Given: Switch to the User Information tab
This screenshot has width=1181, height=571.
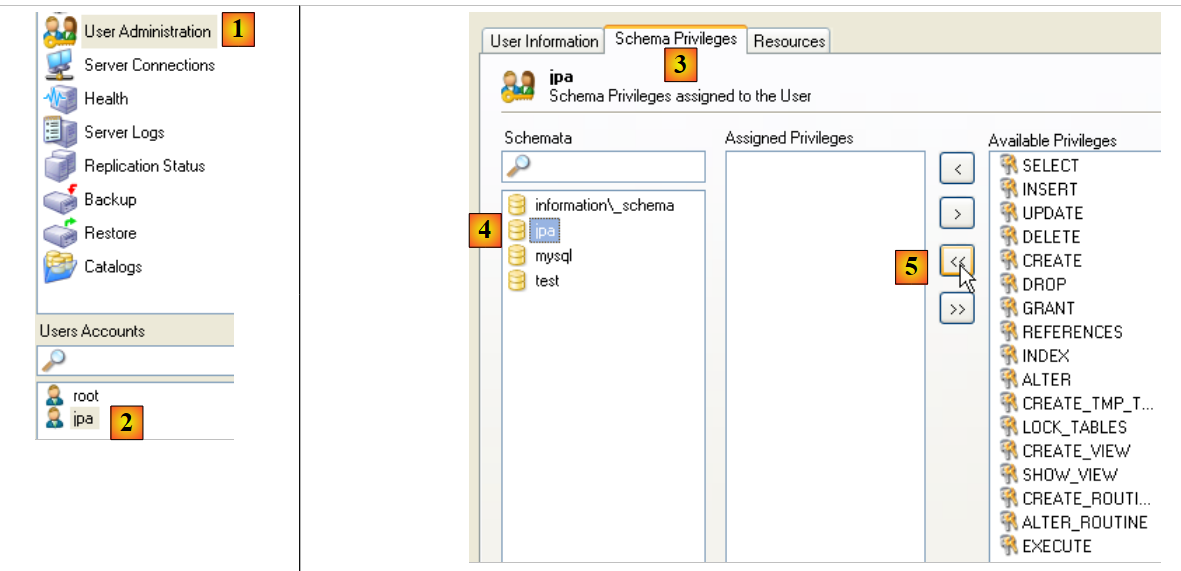Looking at the screenshot, I should [543, 41].
